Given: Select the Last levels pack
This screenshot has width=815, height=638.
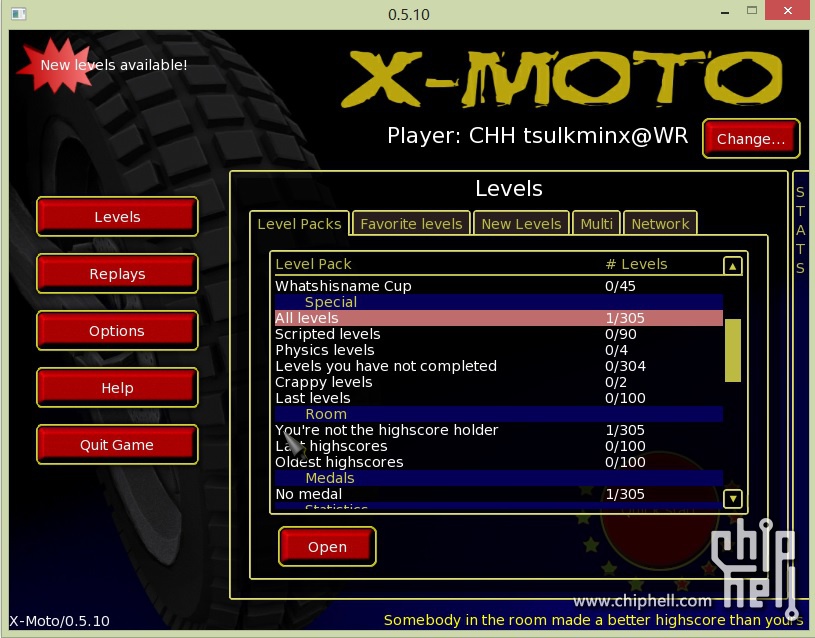Looking at the screenshot, I should 499,398.
